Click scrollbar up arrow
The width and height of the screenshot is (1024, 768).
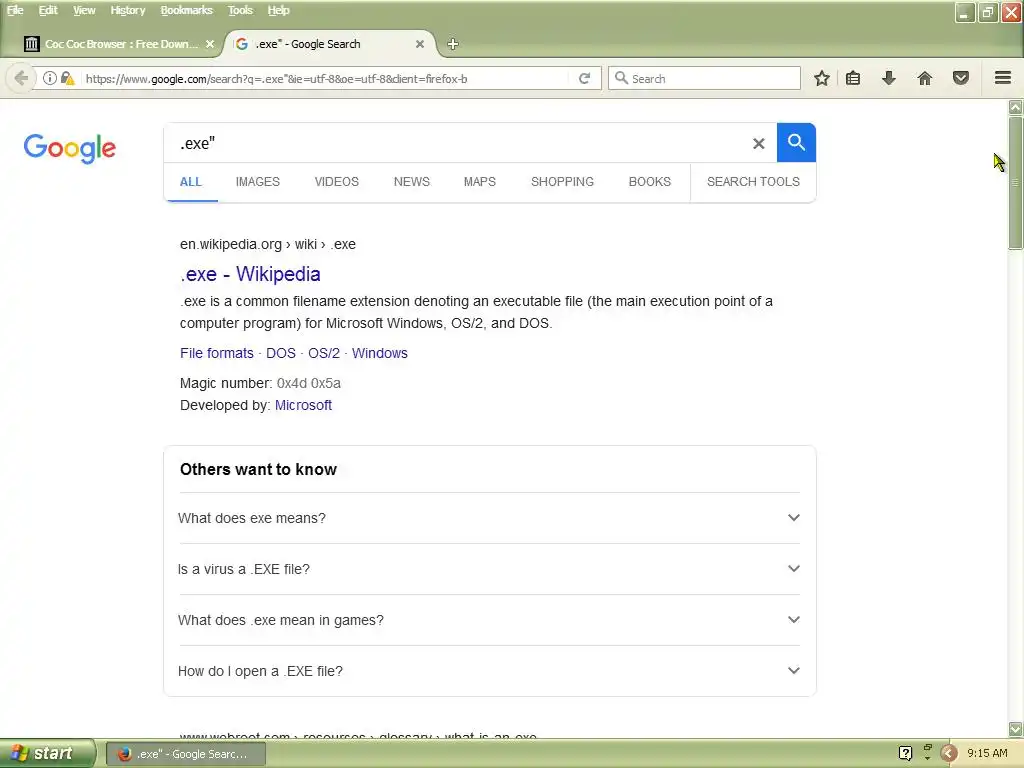pos(1016,106)
